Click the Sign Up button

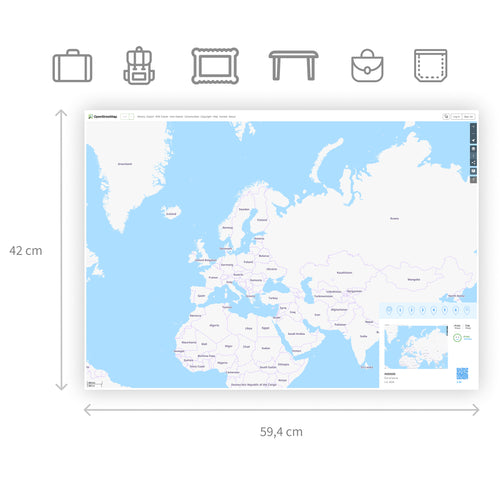(468, 117)
